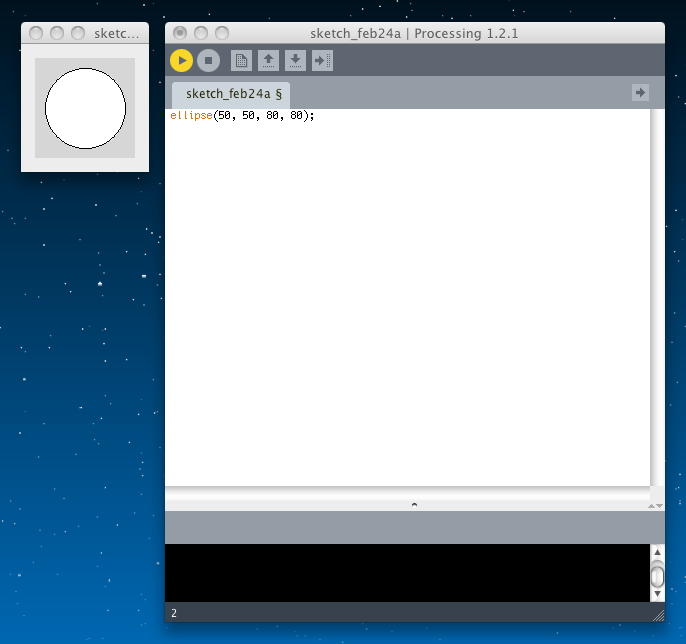Click the editor's small split-pane arrows
This screenshot has height=644, width=686.
point(655,506)
